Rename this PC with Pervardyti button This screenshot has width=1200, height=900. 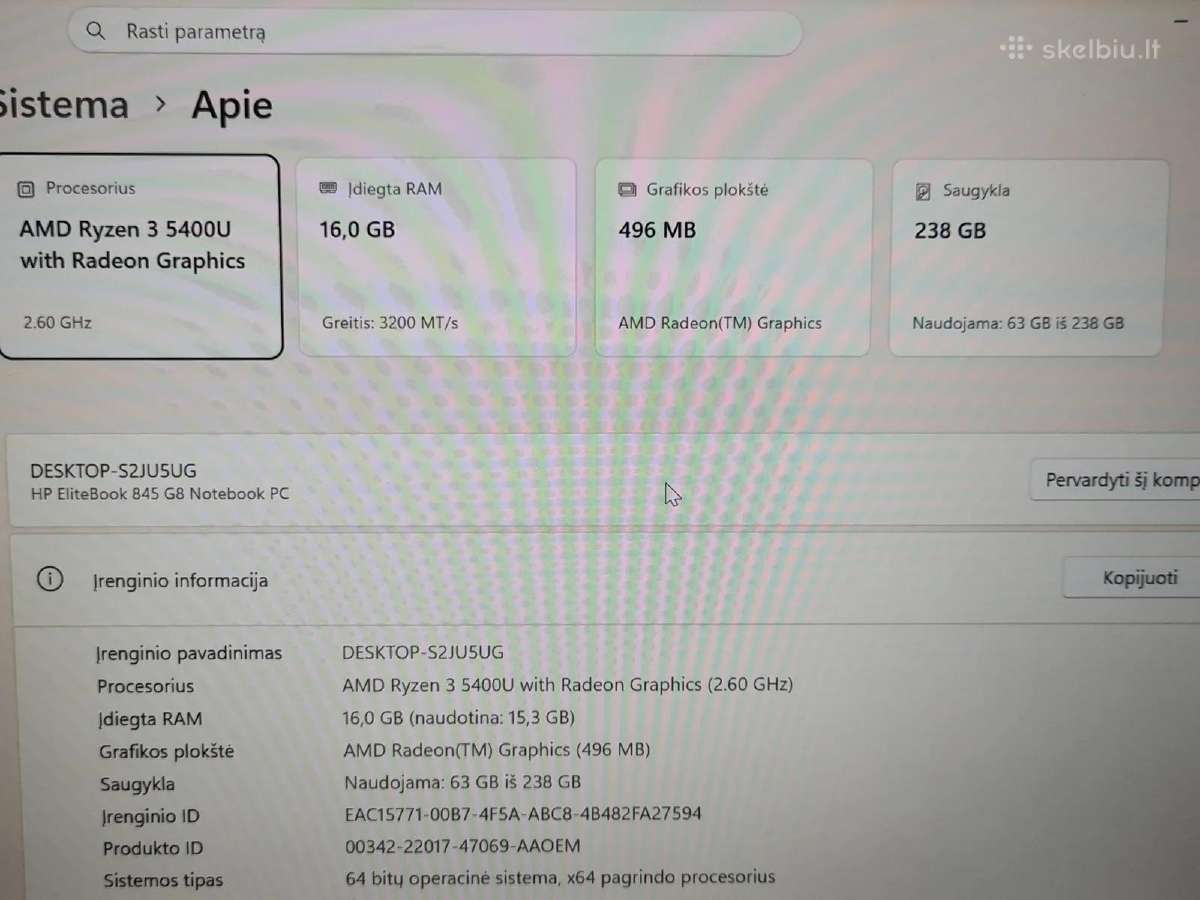point(1116,481)
